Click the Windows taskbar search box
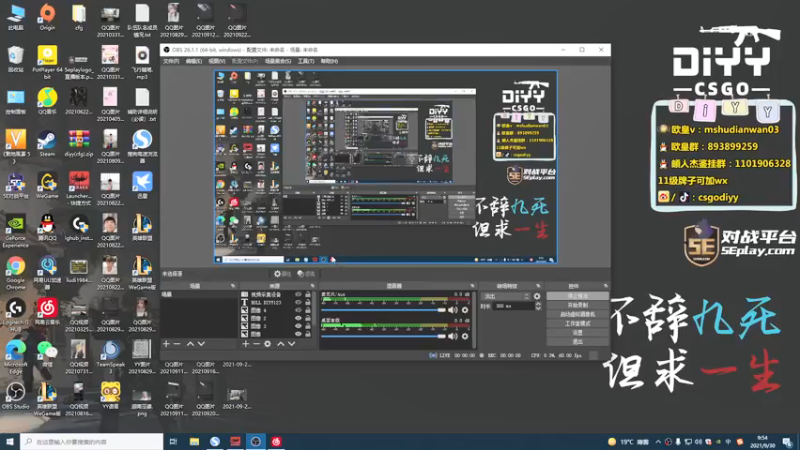Image resolution: width=800 pixels, height=450 pixels. tap(92, 442)
